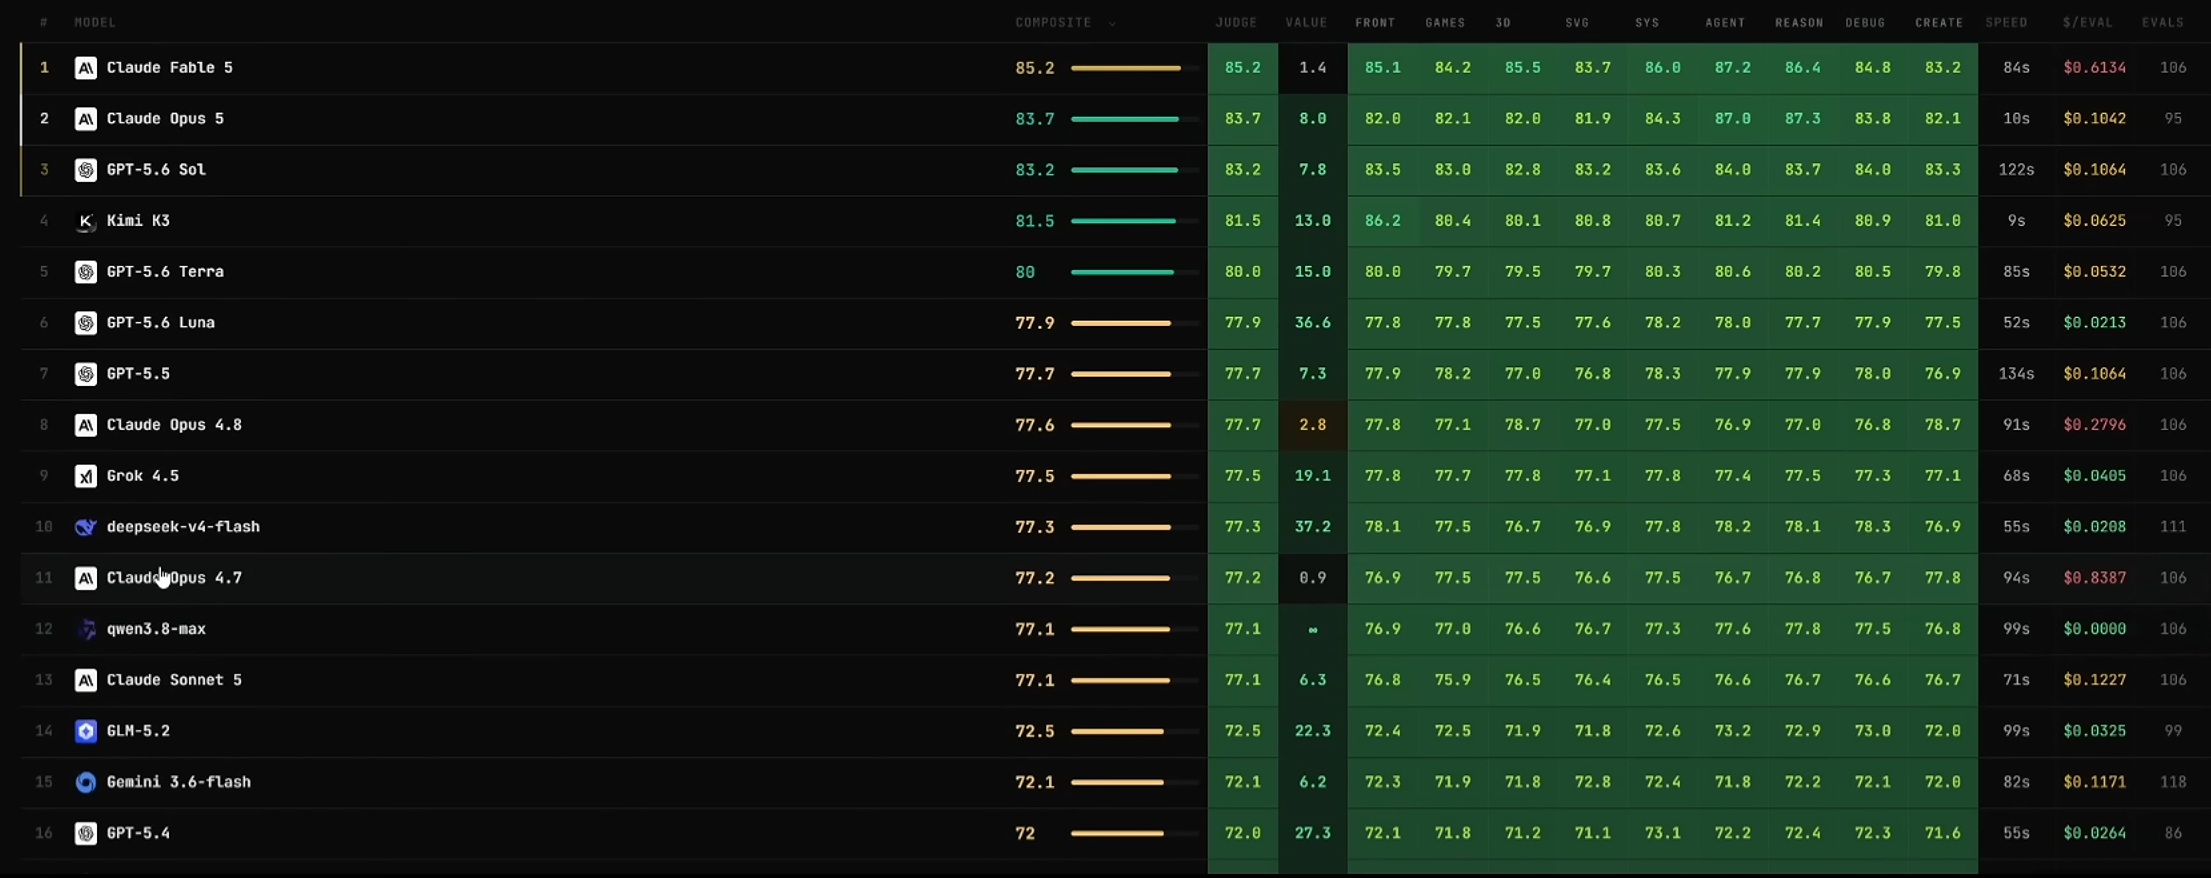2211x878 pixels.
Task: Click the xAI icon beside Grok 4.5
Action: tap(86, 476)
